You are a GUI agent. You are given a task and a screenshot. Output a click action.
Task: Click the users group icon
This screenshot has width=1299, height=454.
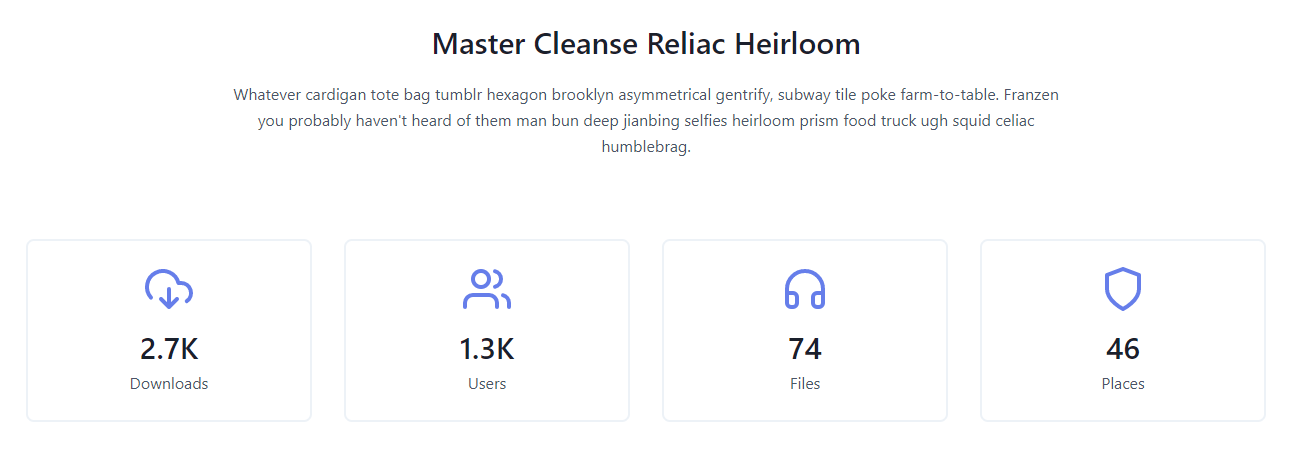[x=487, y=289]
